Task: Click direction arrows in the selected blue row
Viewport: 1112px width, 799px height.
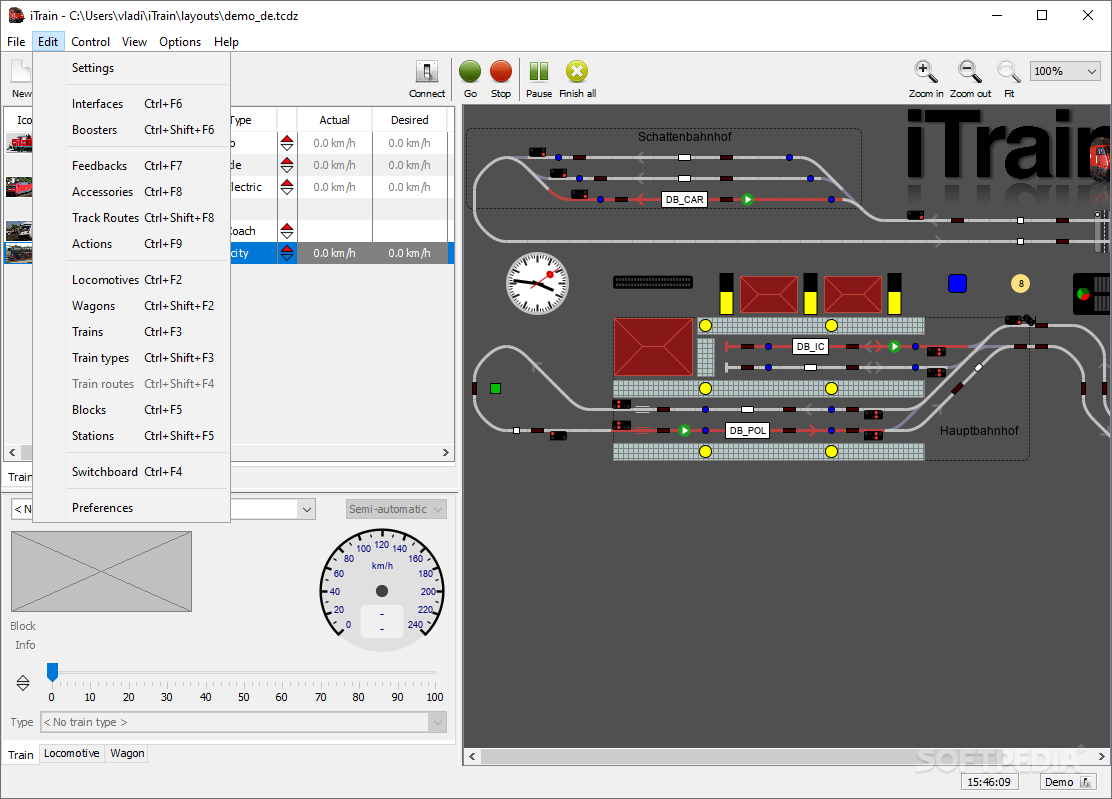Action: pyautogui.click(x=287, y=253)
